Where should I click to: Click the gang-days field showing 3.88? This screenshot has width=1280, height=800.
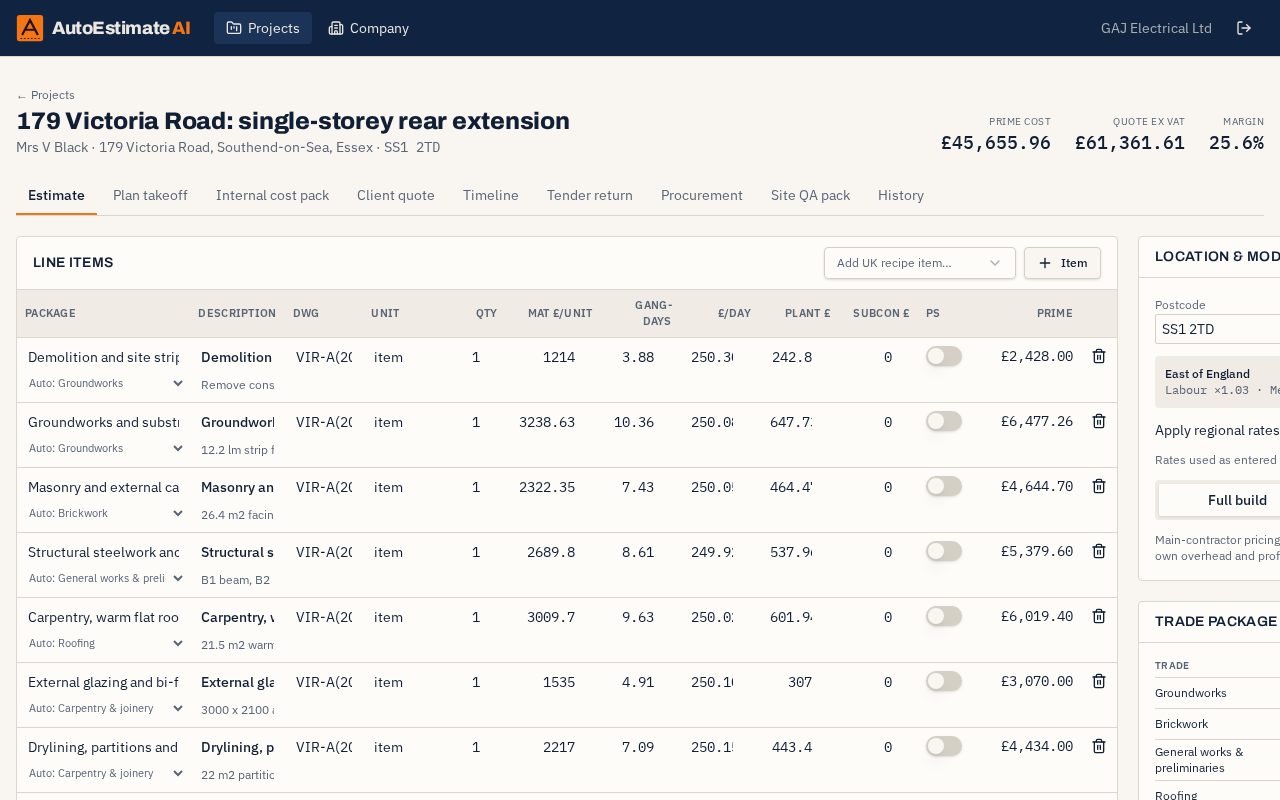click(635, 357)
